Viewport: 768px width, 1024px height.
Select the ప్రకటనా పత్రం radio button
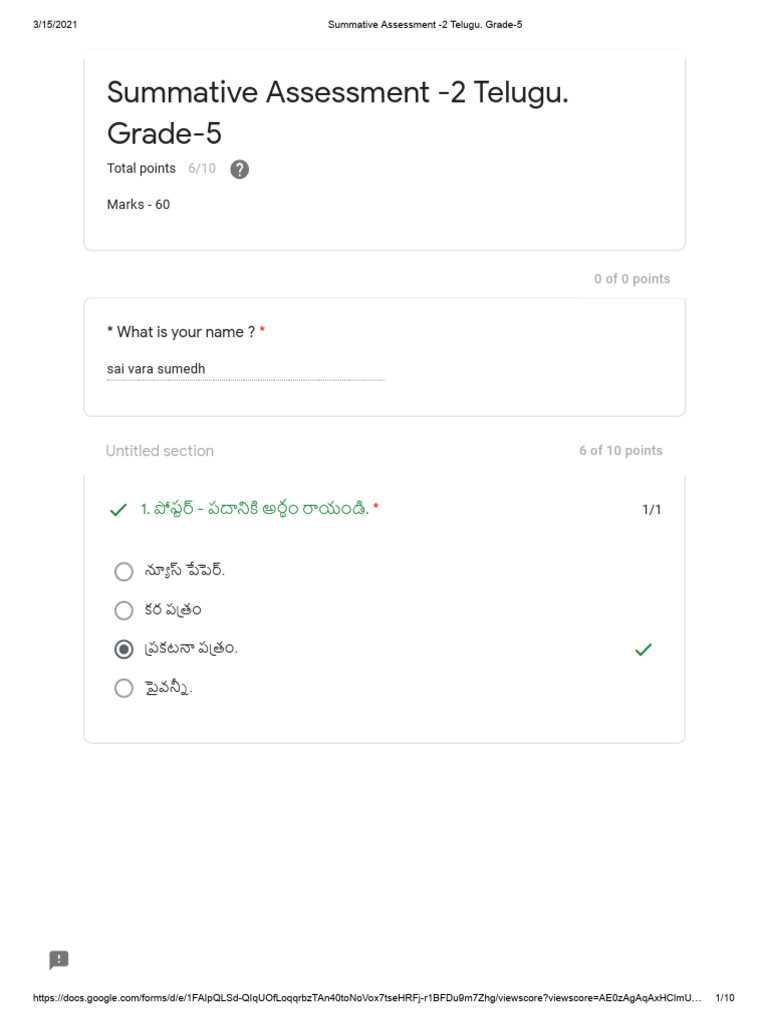tap(124, 649)
